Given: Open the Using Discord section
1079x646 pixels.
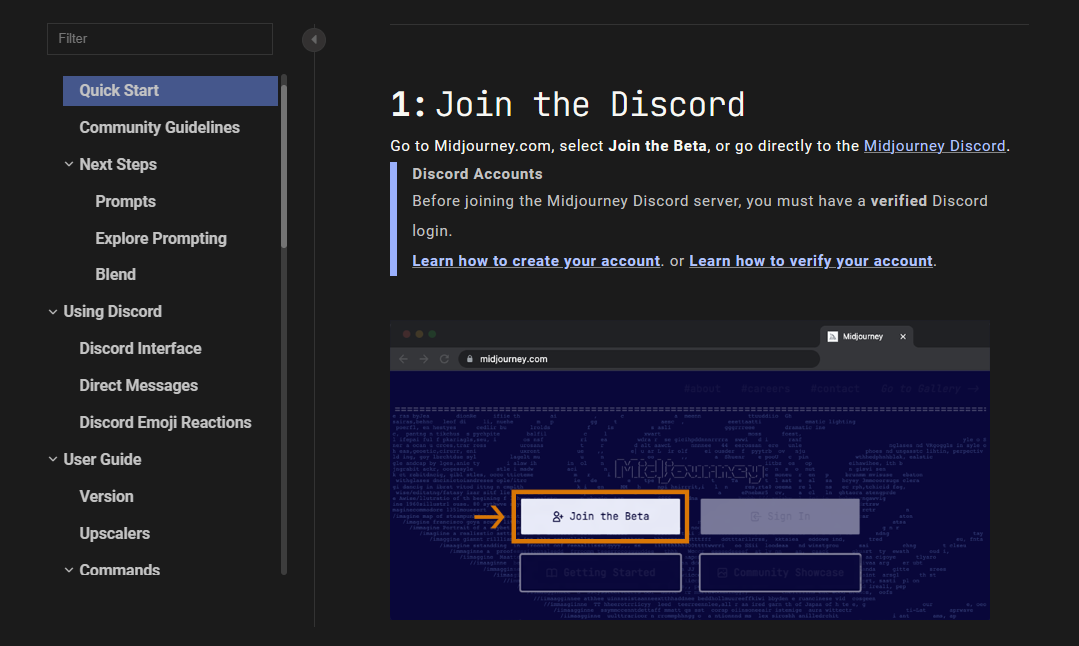Looking at the screenshot, I should (x=113, y=312).
